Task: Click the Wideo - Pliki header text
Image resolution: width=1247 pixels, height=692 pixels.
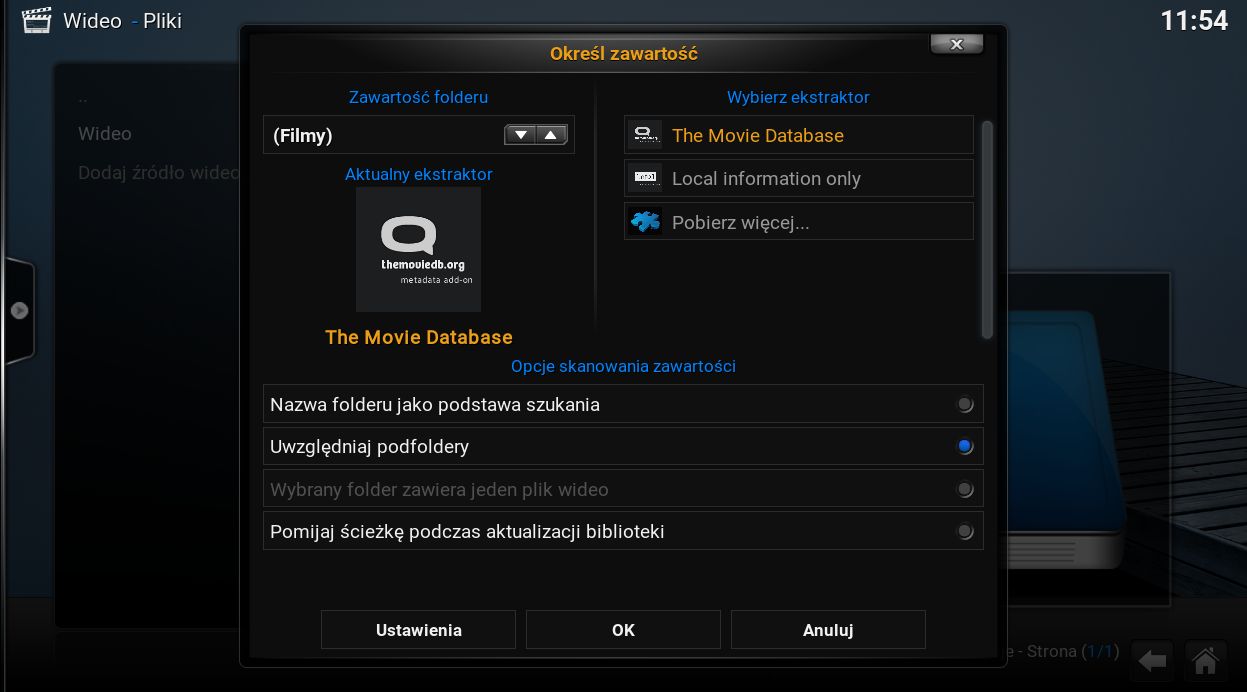Action: click(122, 20)
